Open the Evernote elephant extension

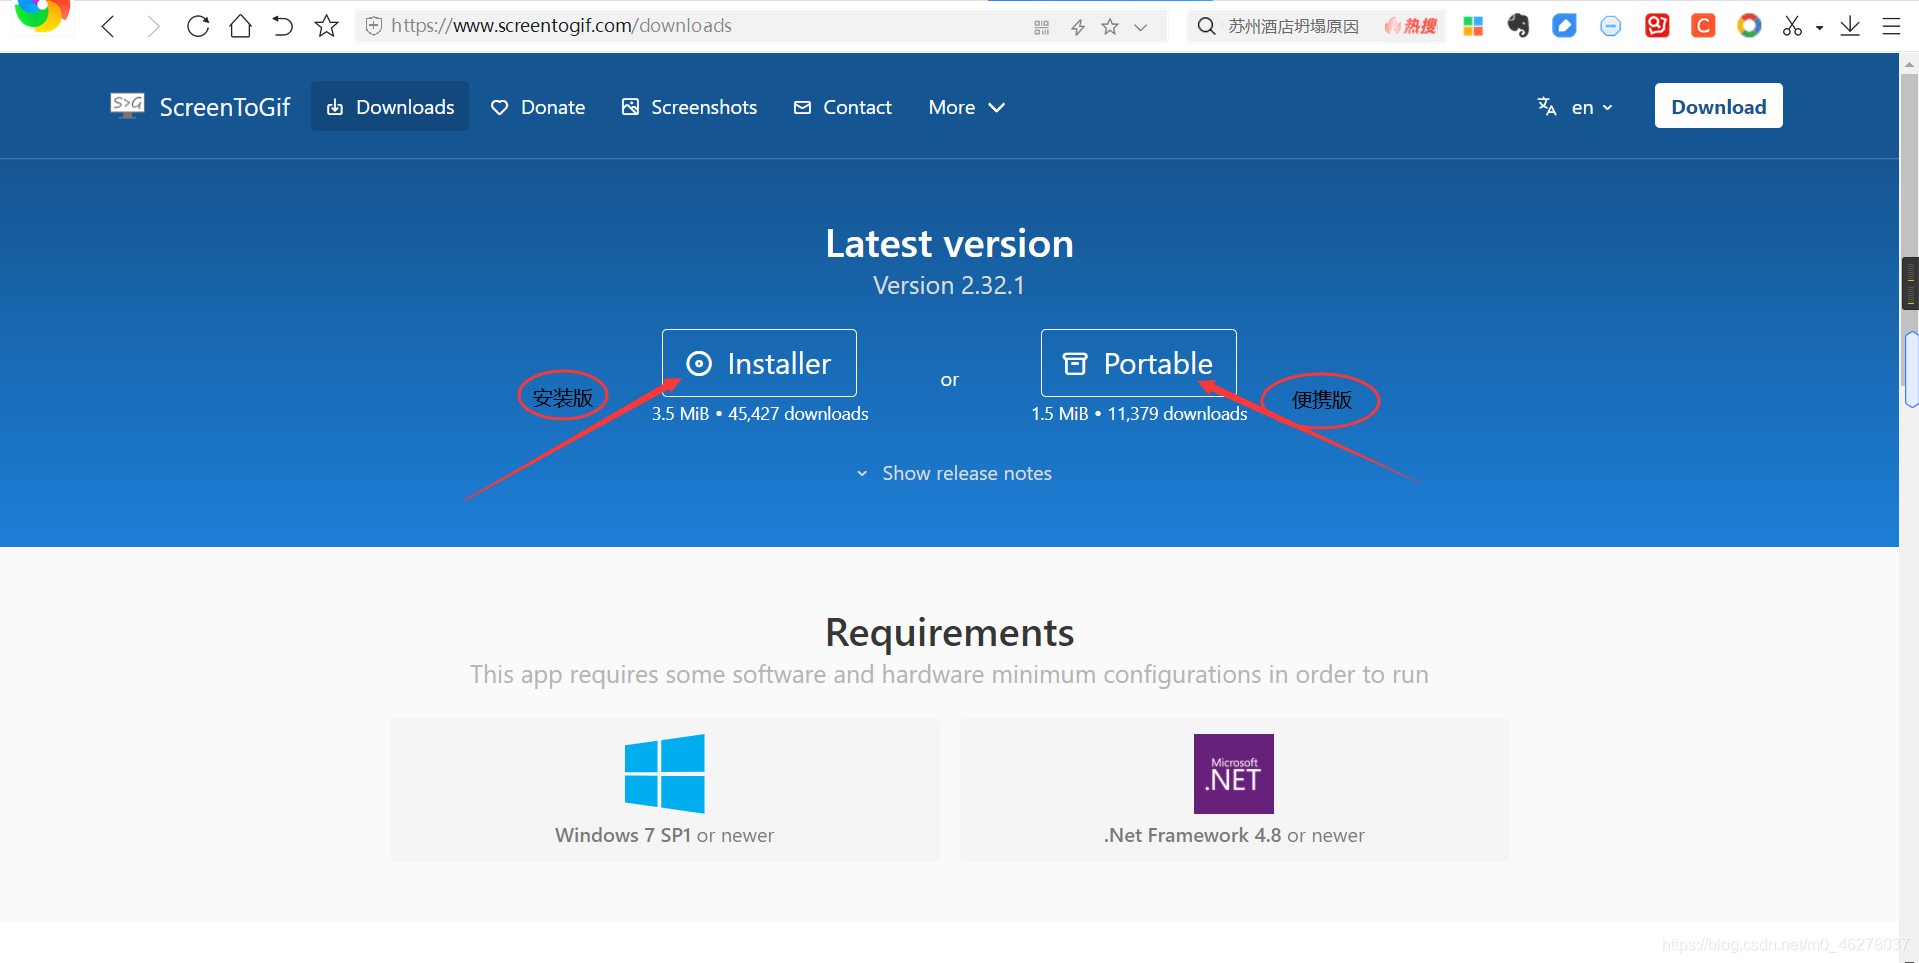[x=1518, y=26]
